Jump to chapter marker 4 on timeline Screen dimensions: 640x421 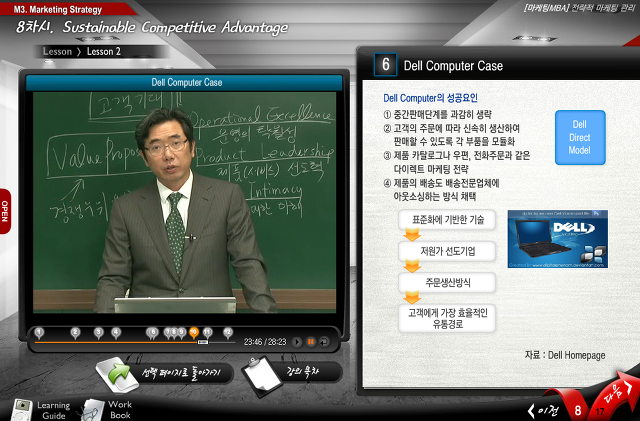tap(116, 333)
